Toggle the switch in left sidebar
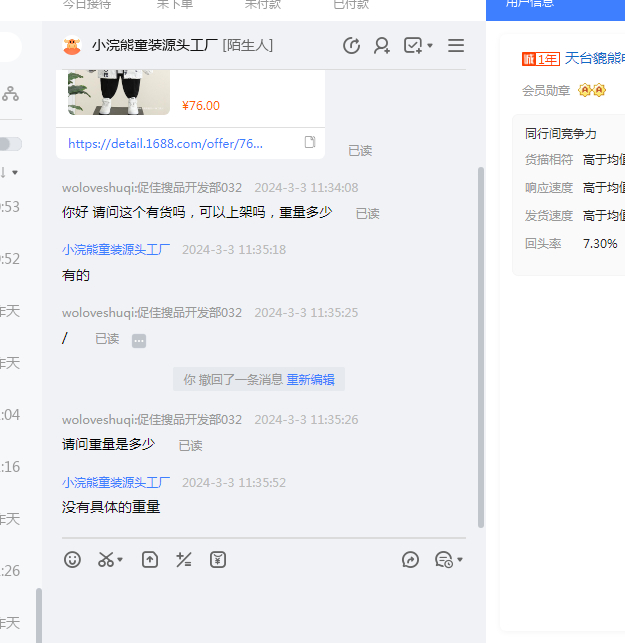 pos(10,144)
